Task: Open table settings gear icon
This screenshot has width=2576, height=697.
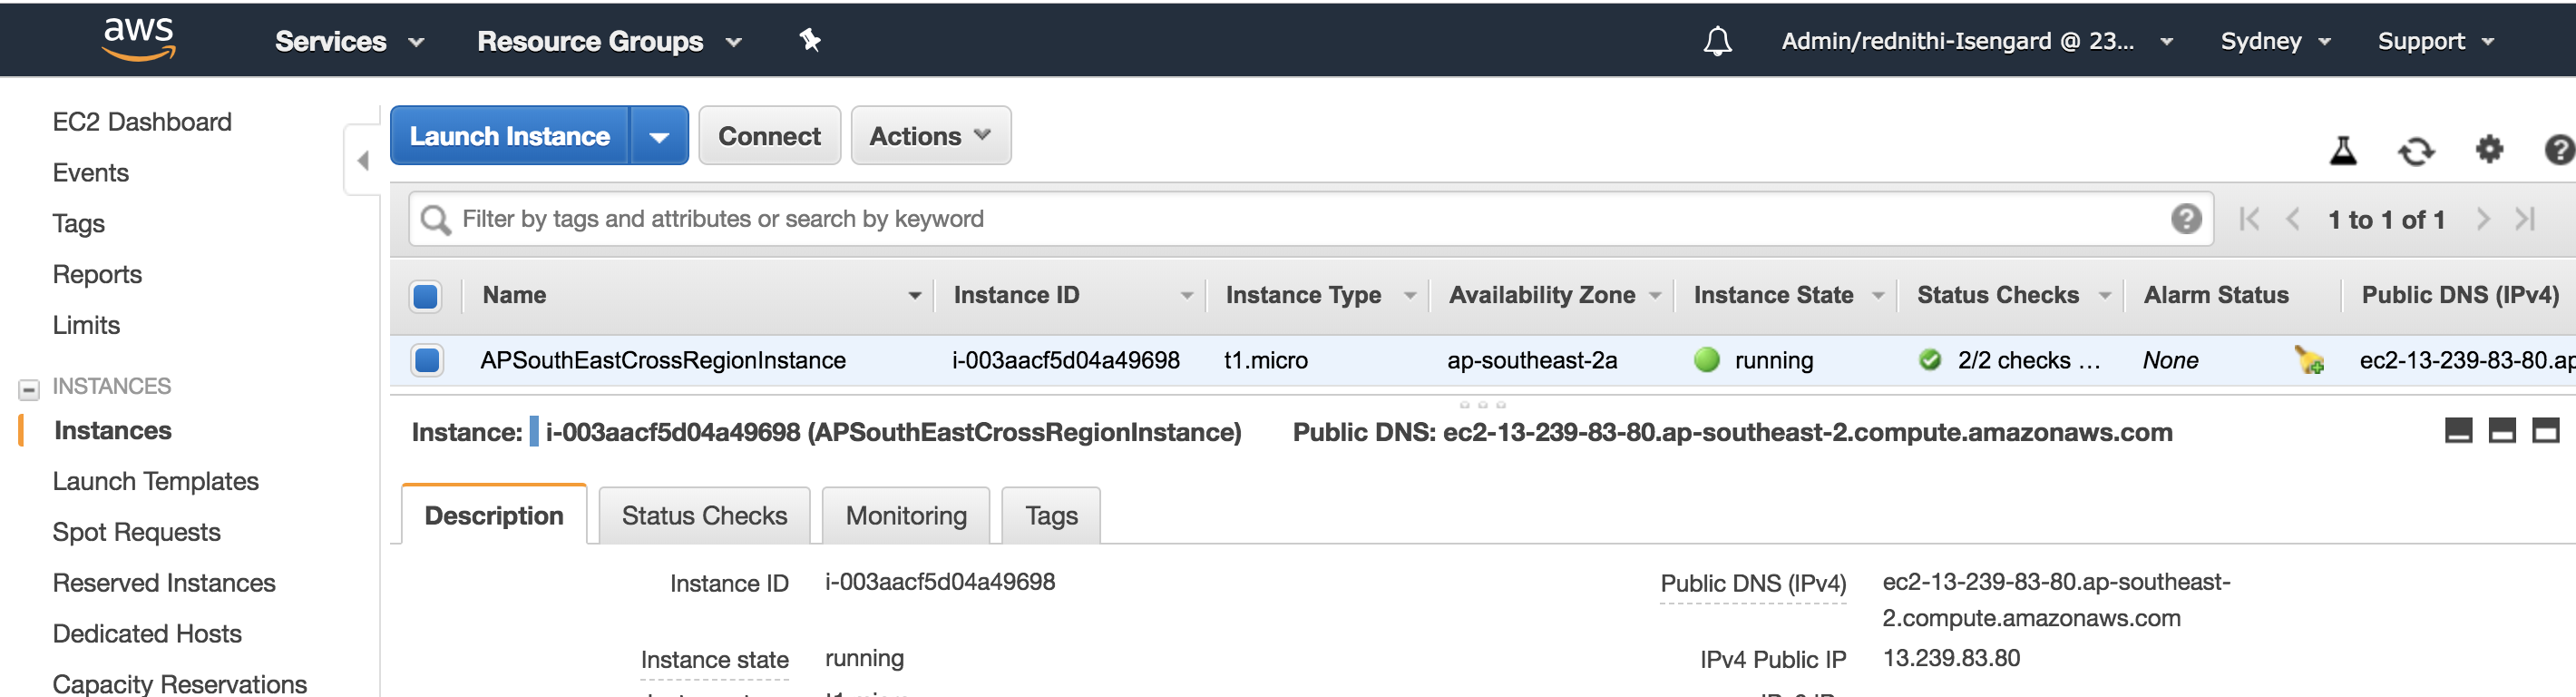Action: point(2489,150)
